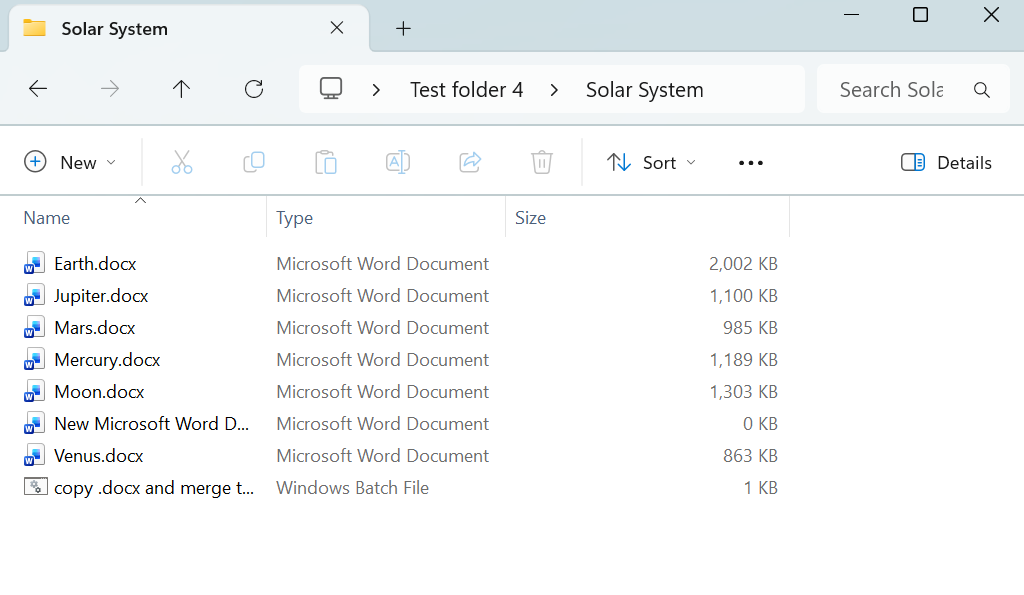This screenshot has width=1024, height=595.
Task: Click the Copy icon in toolbar
Action: pyautogui.click(x=254, y=162)
